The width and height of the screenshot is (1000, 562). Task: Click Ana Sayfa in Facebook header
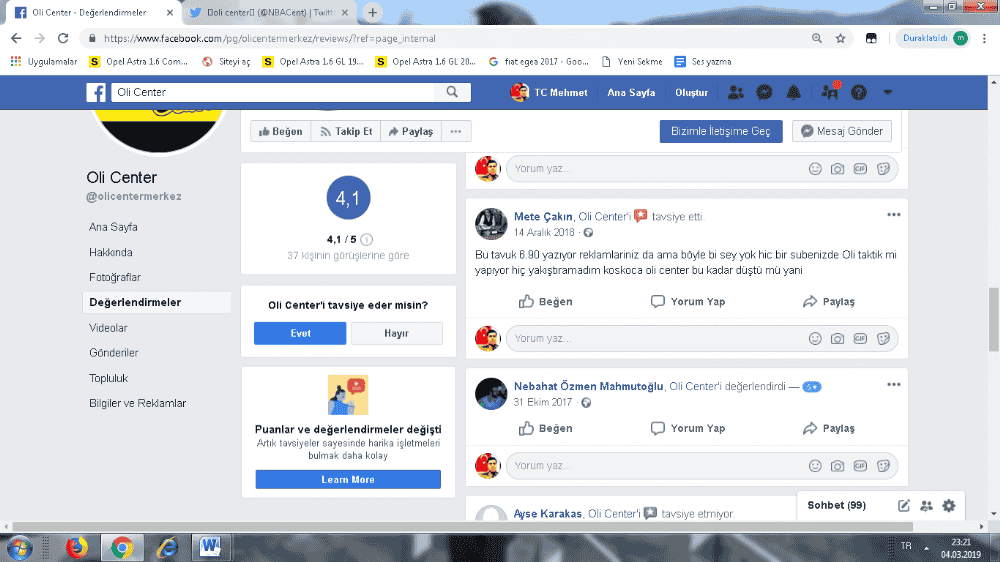point(631,92)
